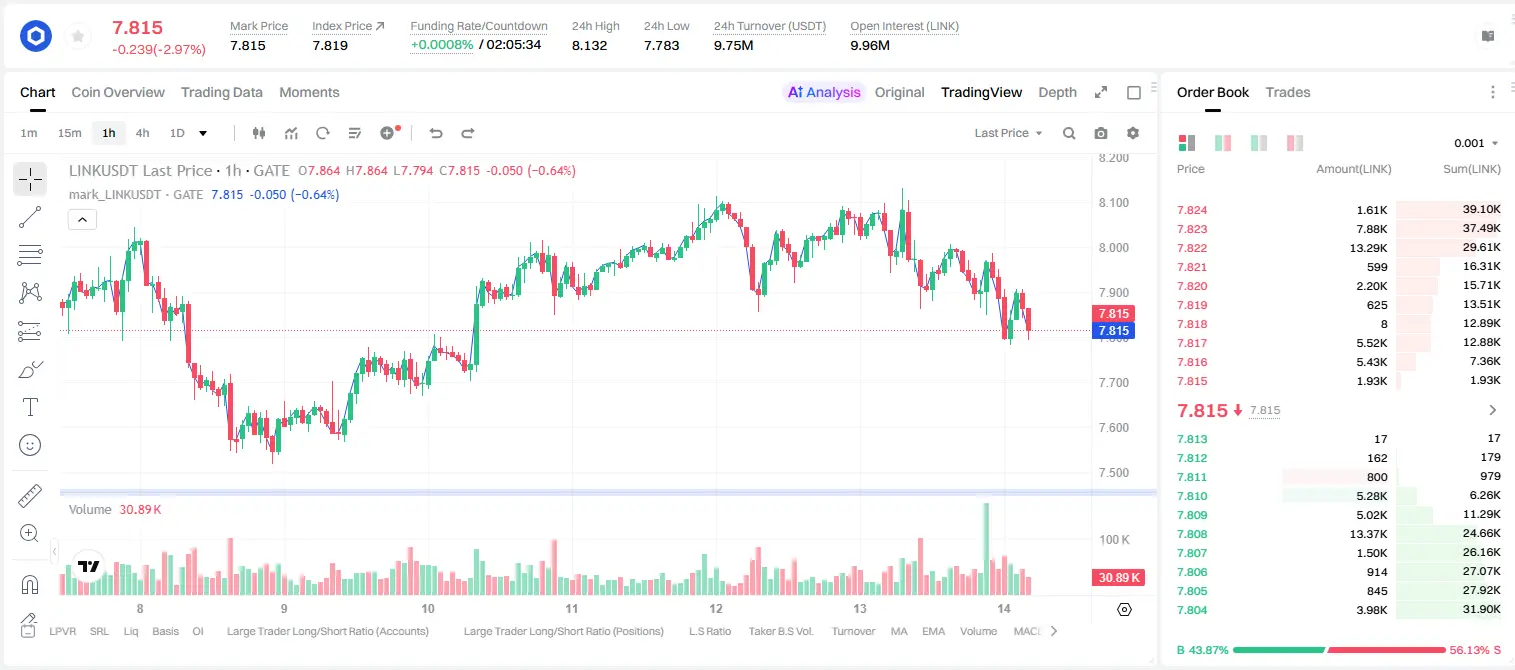Image resolution: width=1515 pixels, height=670 pixels.
Task: Click the undo arrow in chart toolbar
Action: coord(436,133)
